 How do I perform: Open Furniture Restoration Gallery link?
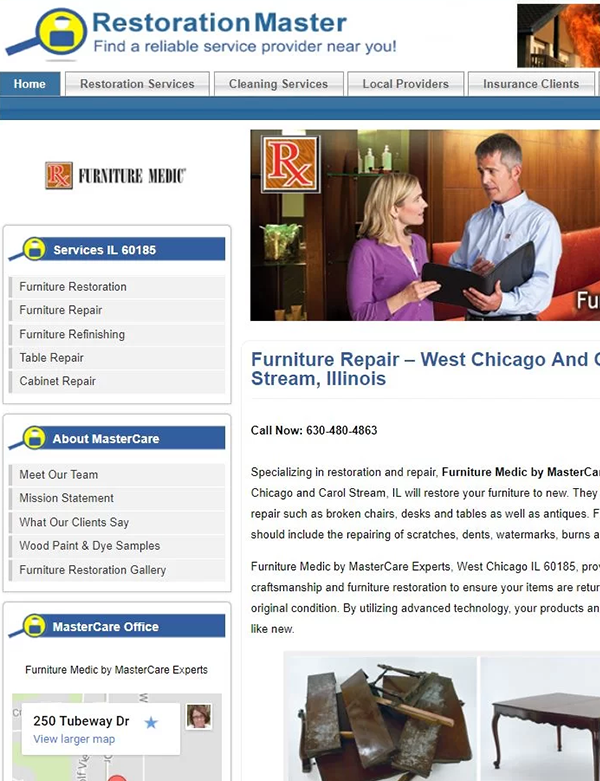pyautogui.click(x=117, y=569)
